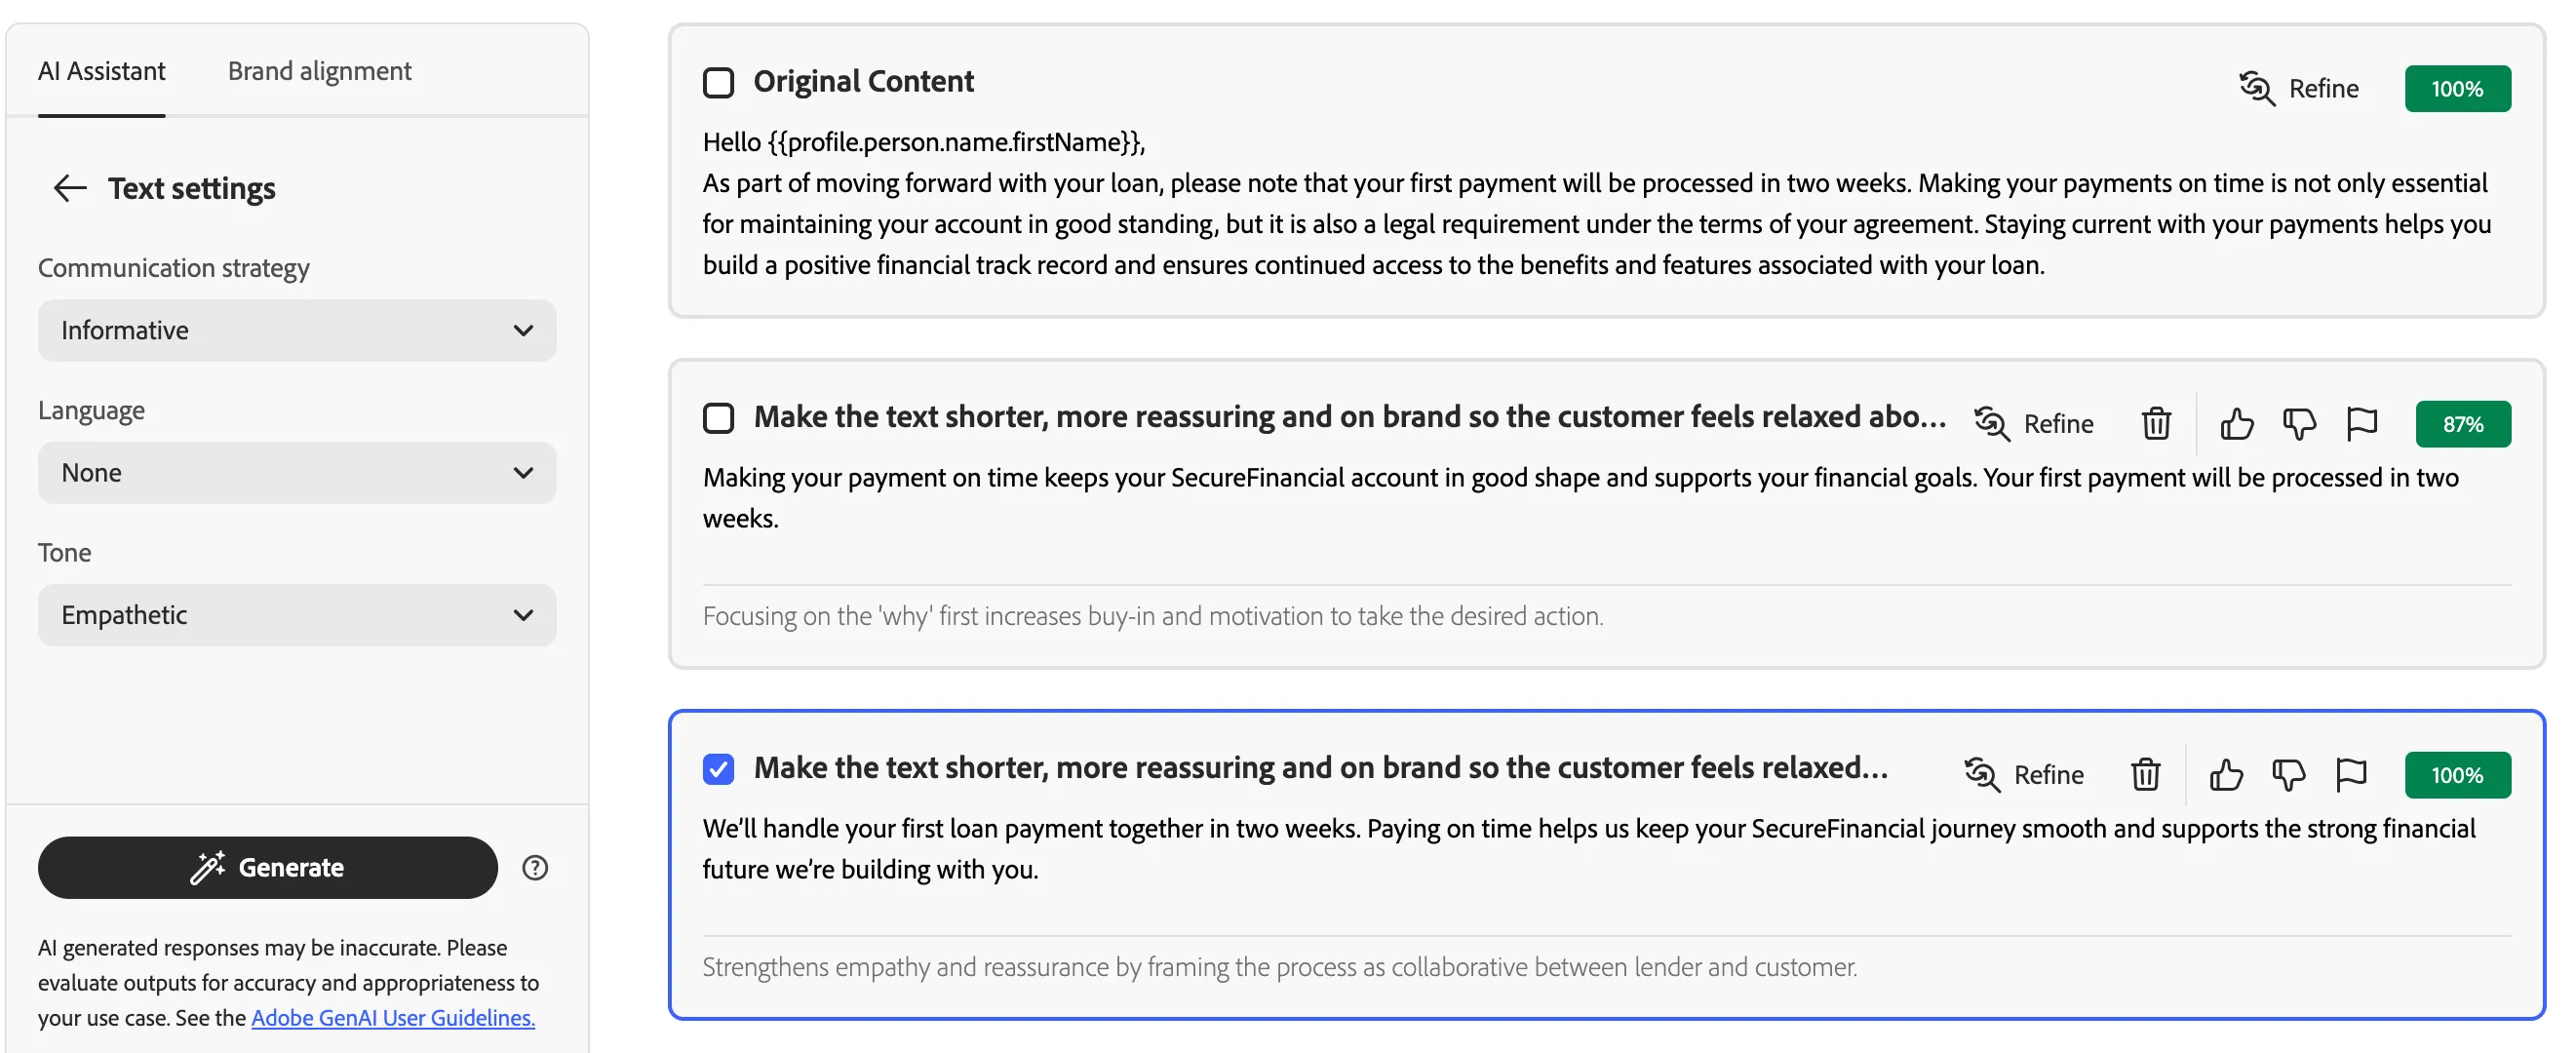The image size is (2576, 1053).
Task: Expand the Communication strategy Informative dropdown
Action: (297, 330)
